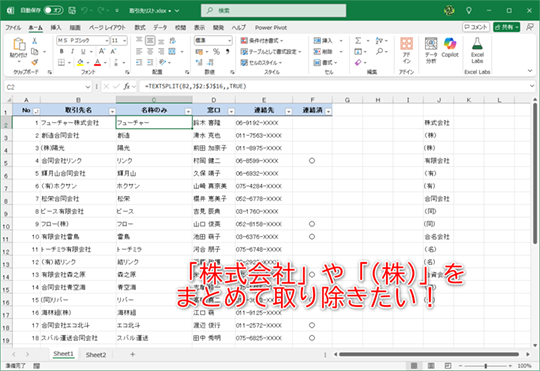Click the horizontal scrollbar
540x371 pixels.
428,354
